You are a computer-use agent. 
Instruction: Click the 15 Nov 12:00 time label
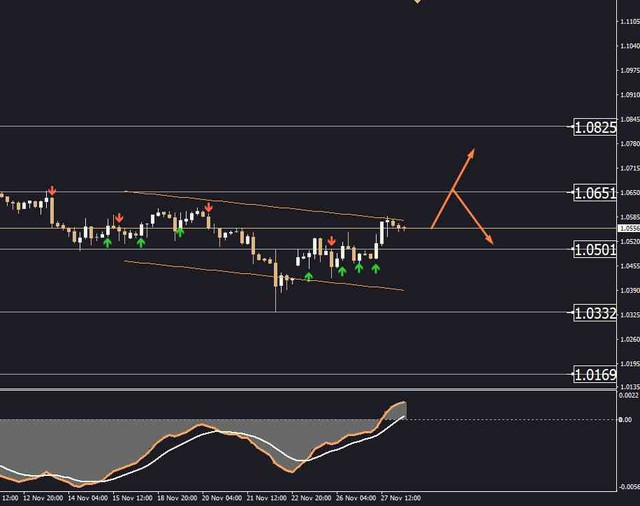pos(132,498)
